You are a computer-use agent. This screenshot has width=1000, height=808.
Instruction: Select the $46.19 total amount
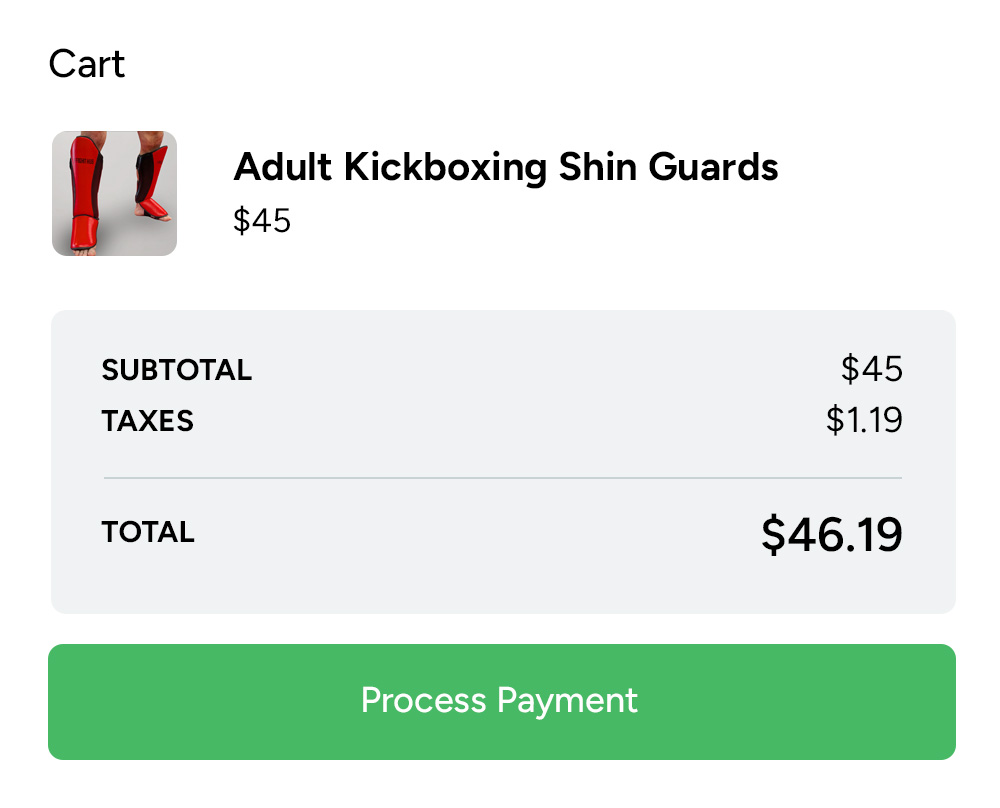tap(832, 534)
